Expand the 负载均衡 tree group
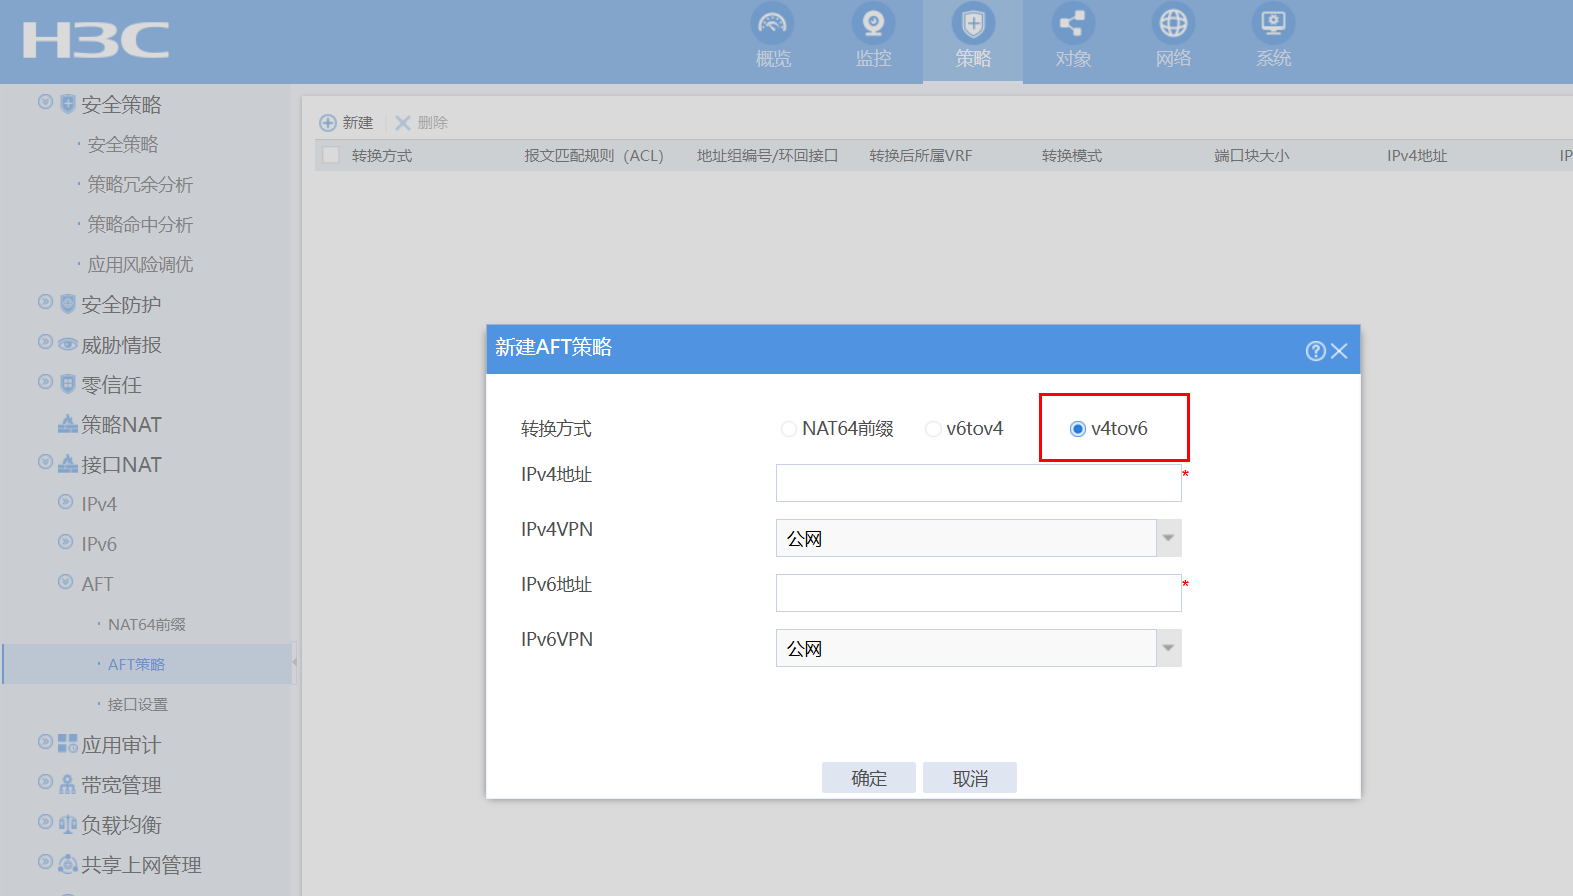Image resolution: width=1573 pixels, height=896 pixels. click(x=45, y=822)
